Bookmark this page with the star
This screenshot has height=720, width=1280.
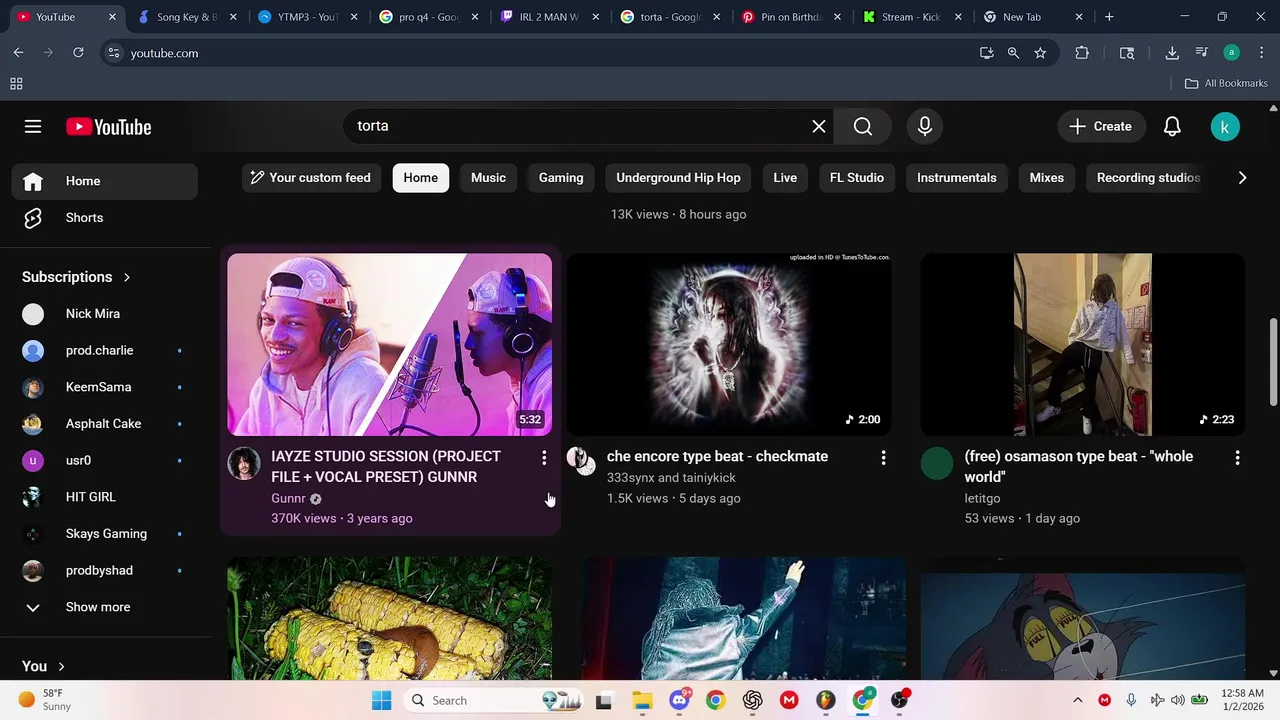tap(1040, 53)
